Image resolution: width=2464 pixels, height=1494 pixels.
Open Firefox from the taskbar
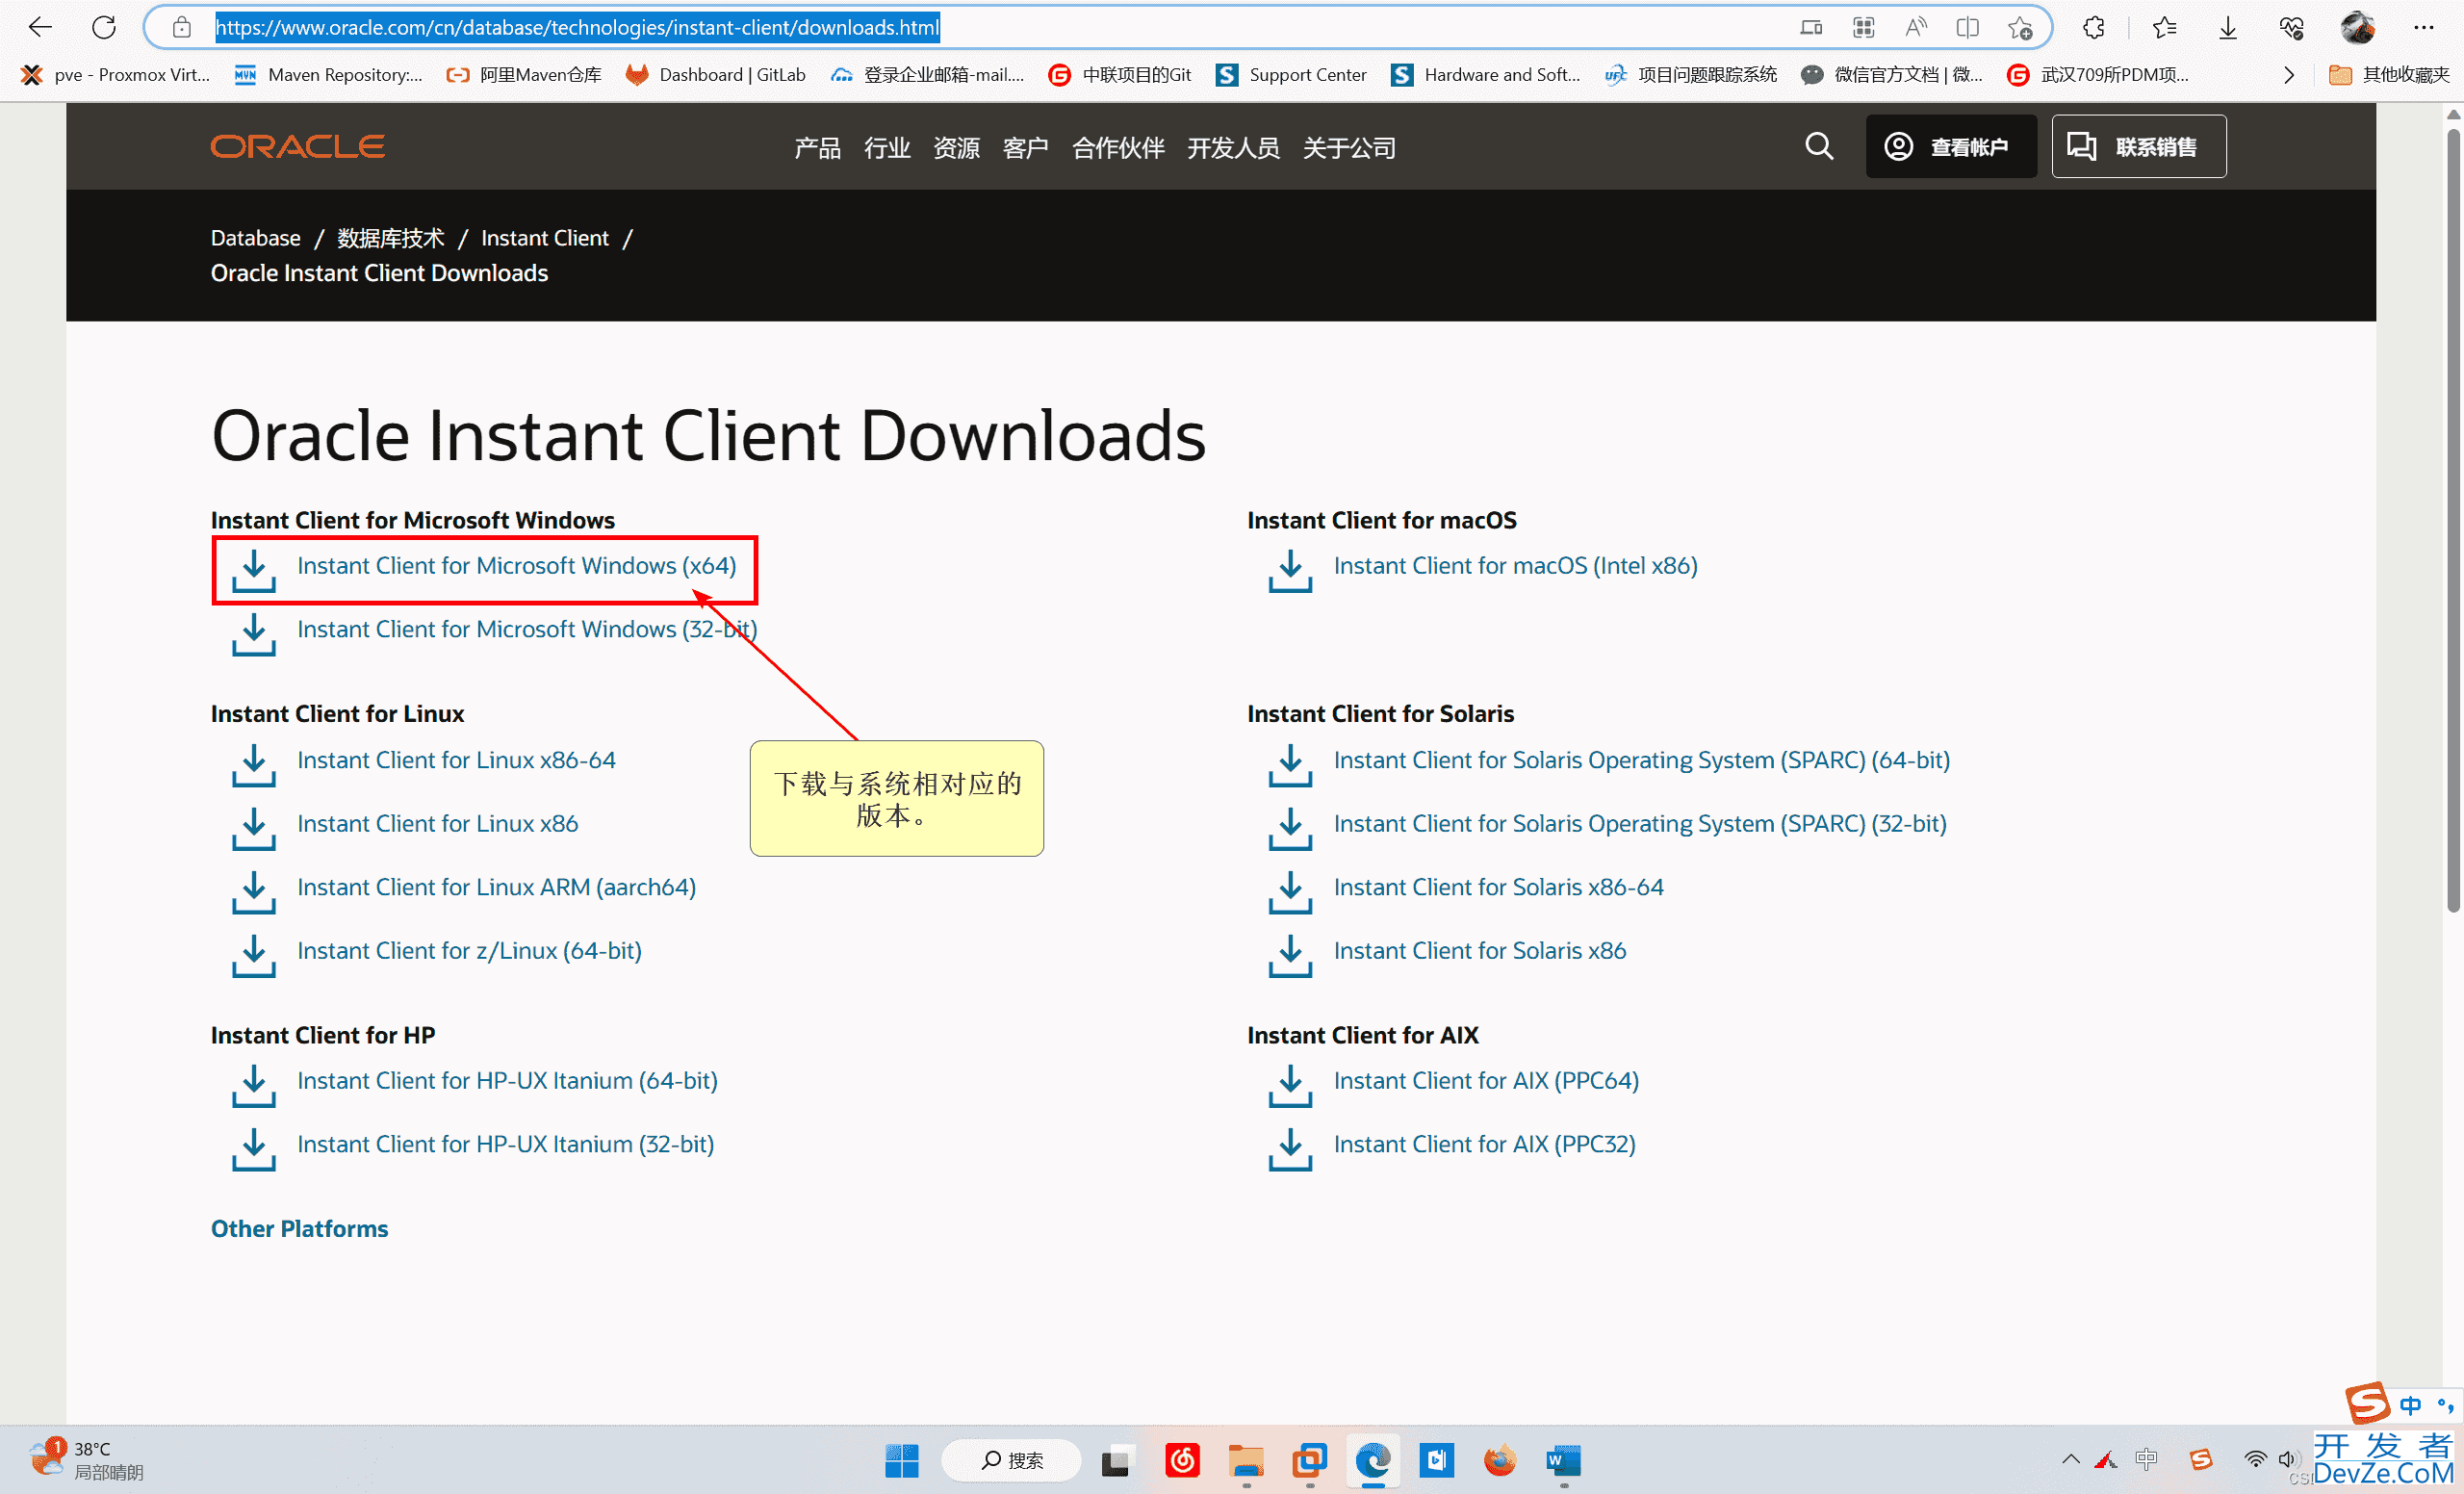(1499, 1461)
